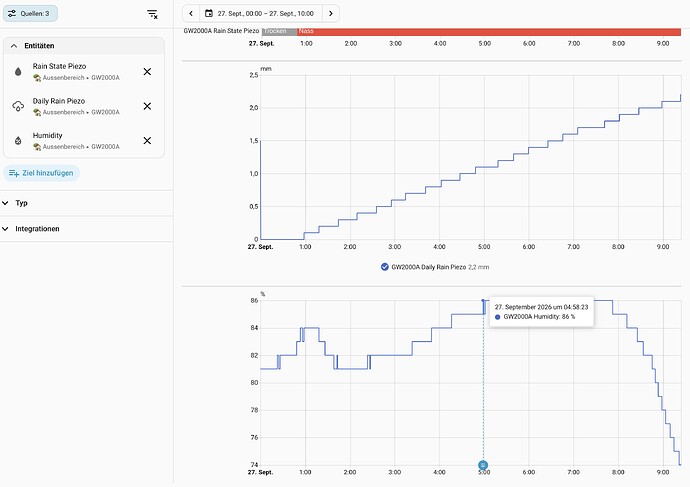Viewport: 690px width, 487px height.
Task: Select the Daily Rain Piezo entity row
Action: [84, 106]
